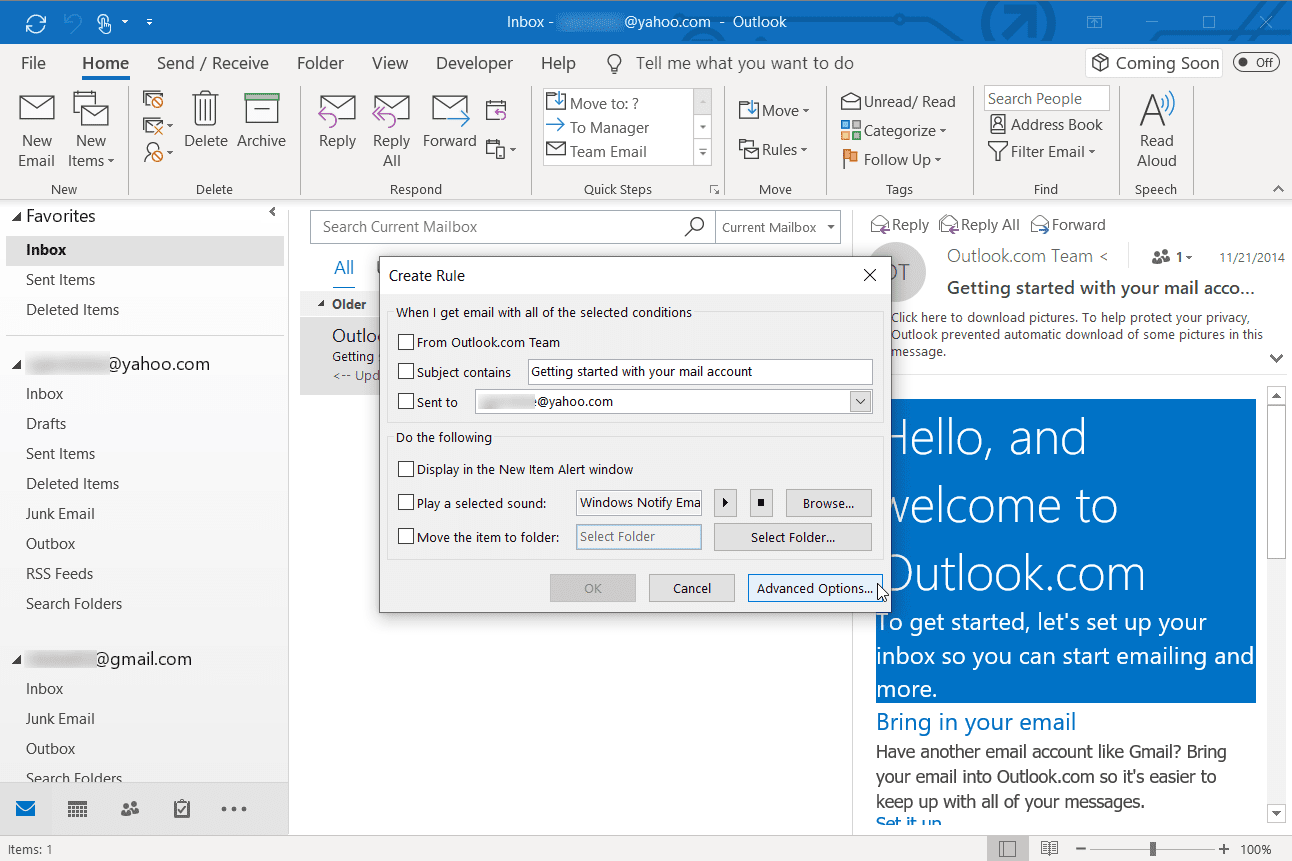Collapse the Favorites section

[x=16, y=217]
